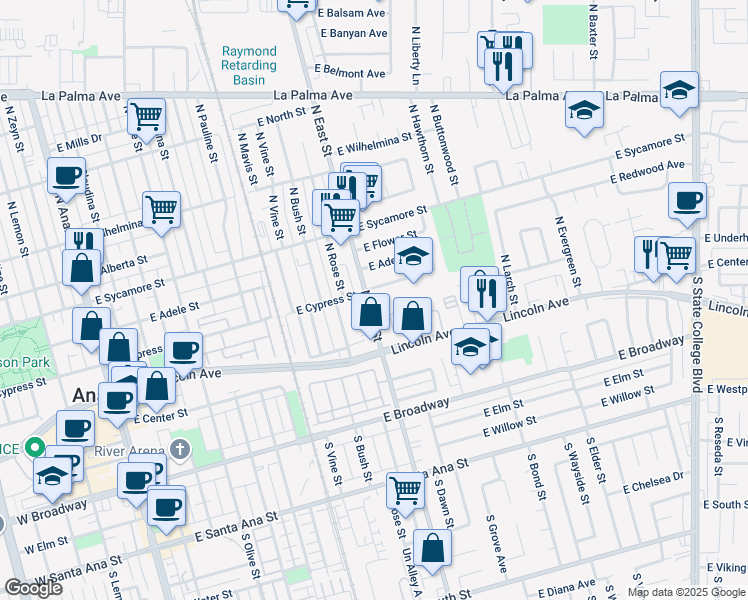Click the coffee cup marker below E Mills Dr

click(67, 177)
